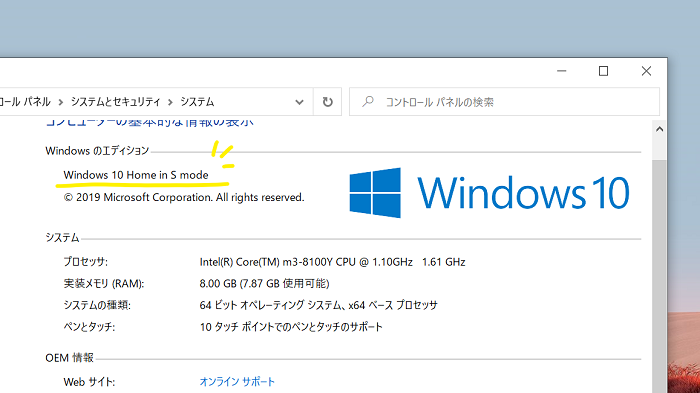Click the Web サイト: label
This screenshot has width=700, height=393.
[89, 382]
